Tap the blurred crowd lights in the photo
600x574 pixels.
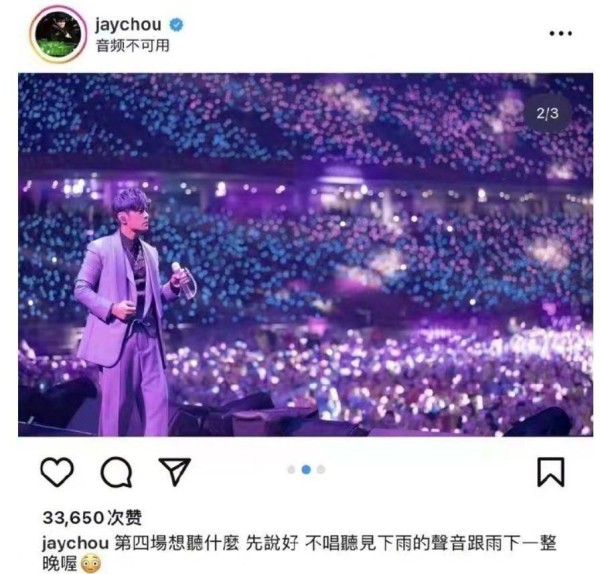(383, 268)
